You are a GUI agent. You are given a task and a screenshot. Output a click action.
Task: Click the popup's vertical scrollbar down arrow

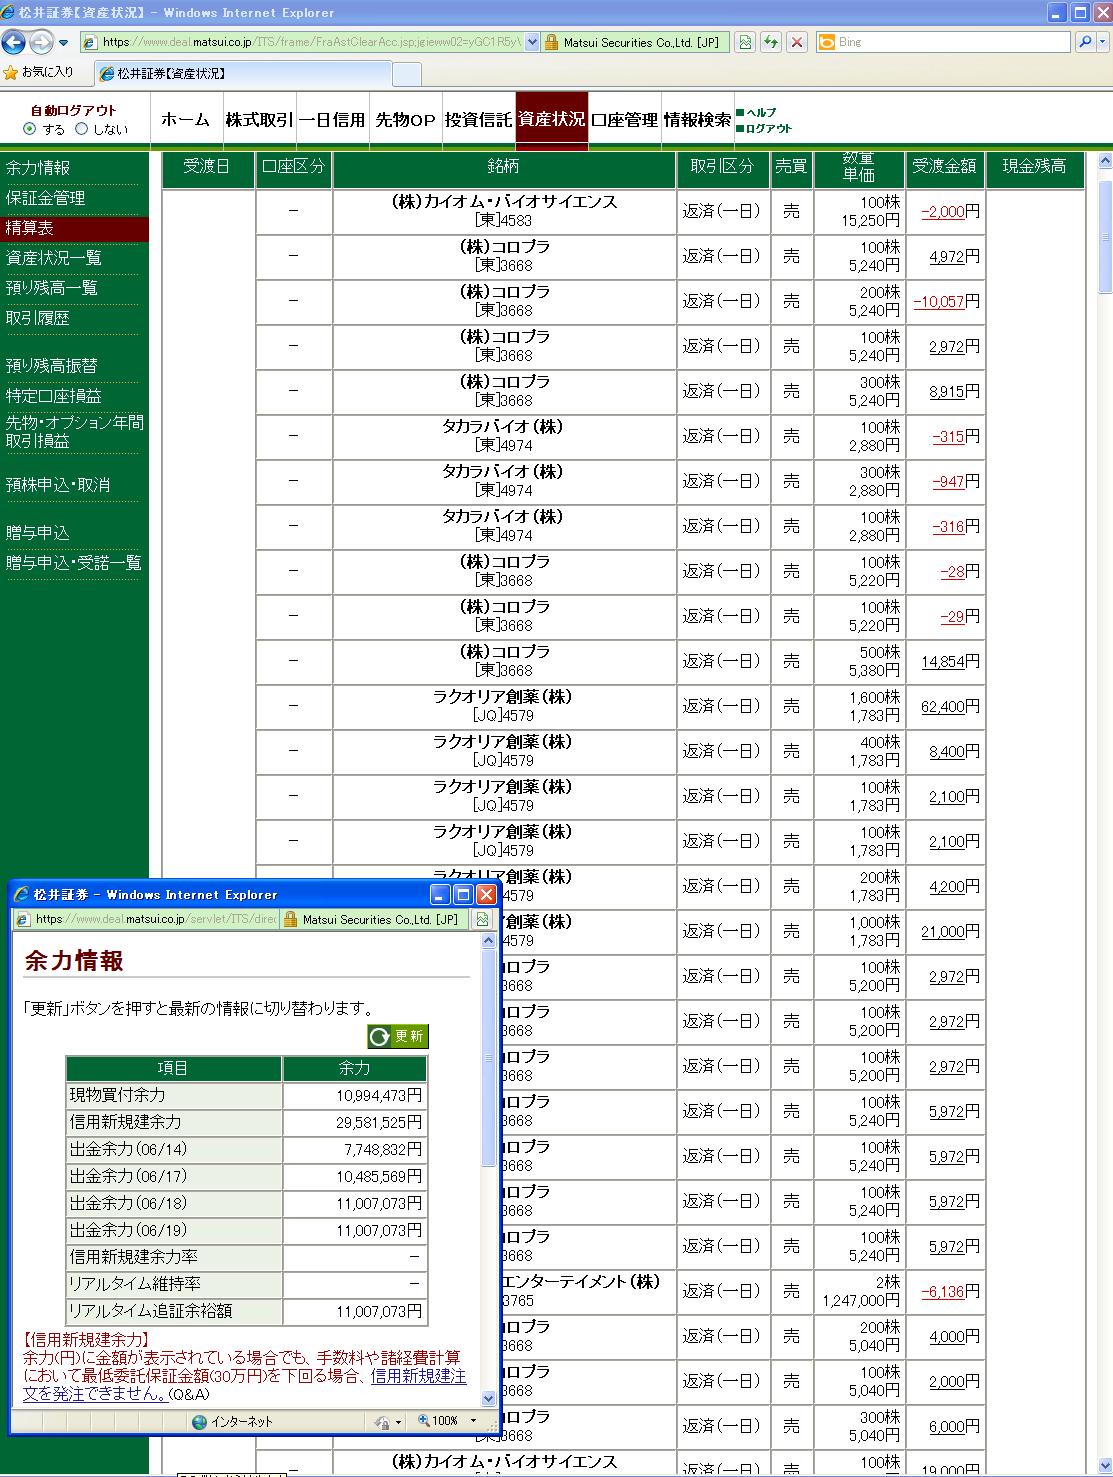[489, 1398]
